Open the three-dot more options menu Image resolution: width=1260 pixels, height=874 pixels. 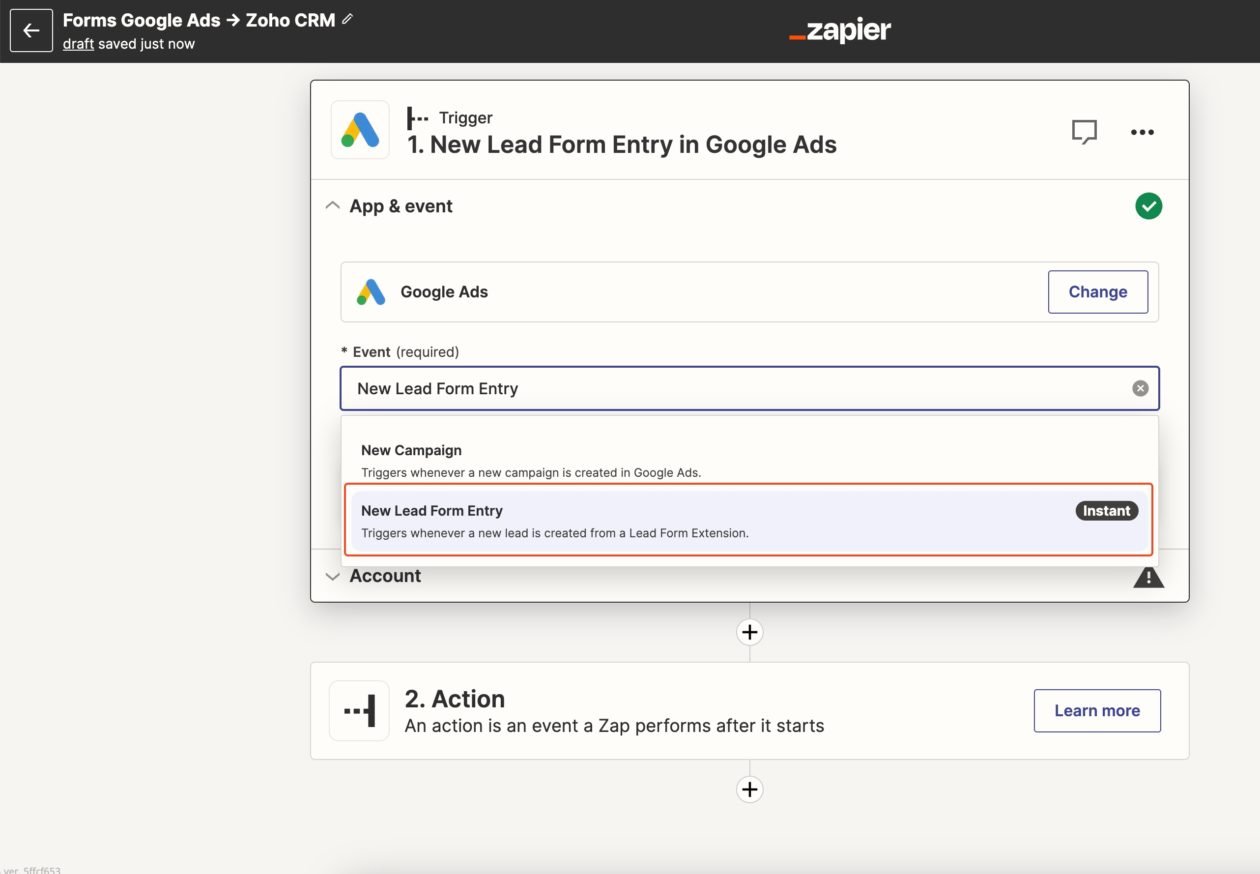click(1142, 132)
